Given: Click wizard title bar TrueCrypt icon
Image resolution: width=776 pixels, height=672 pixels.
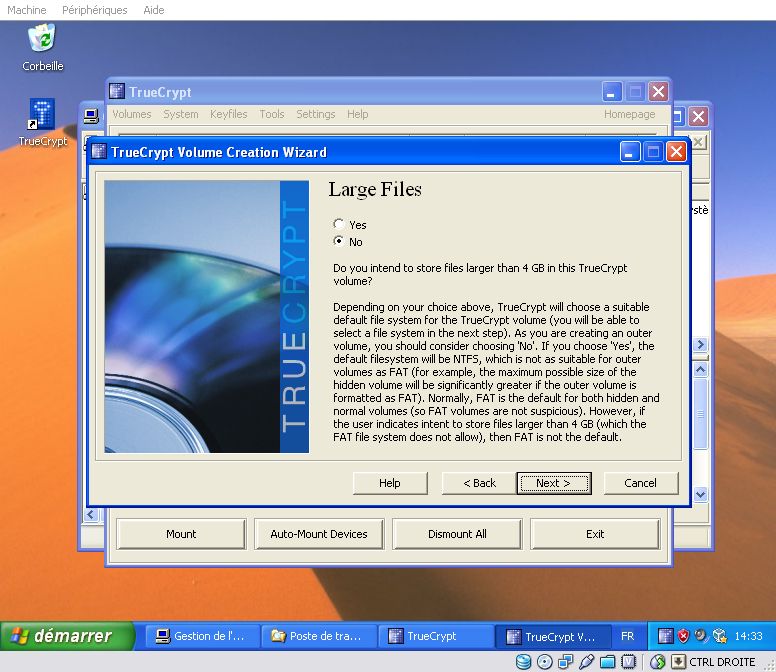Looking at the screenshot, I should point(99,151).
